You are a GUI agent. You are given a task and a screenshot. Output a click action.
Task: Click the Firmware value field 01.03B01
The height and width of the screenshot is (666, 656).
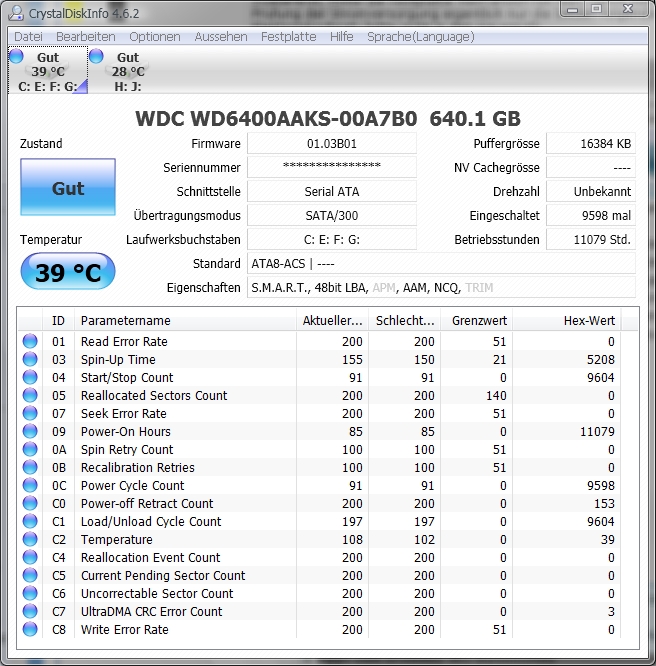click(x=332, y=144)
